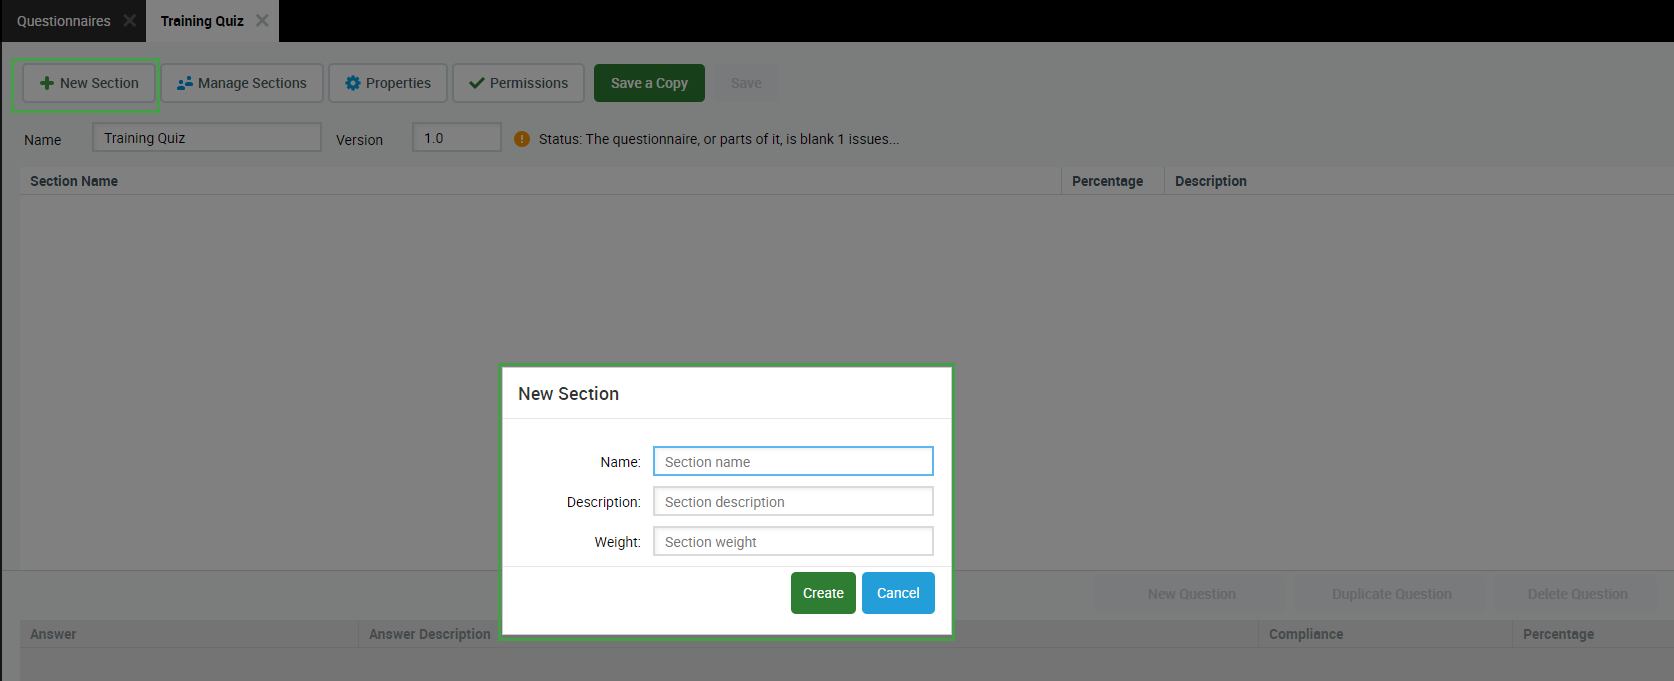Select the Training Quiz tab

tap(202, 21)
